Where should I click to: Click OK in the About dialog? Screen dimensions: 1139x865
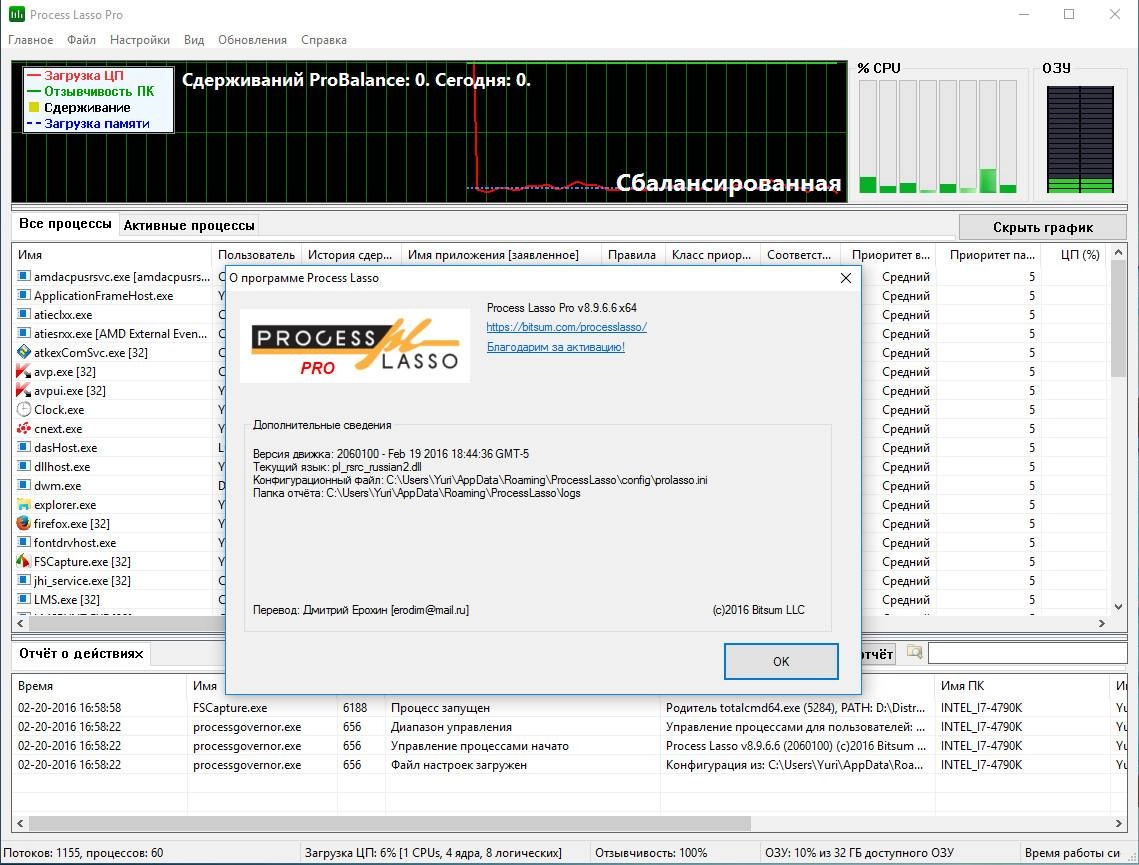781,661
